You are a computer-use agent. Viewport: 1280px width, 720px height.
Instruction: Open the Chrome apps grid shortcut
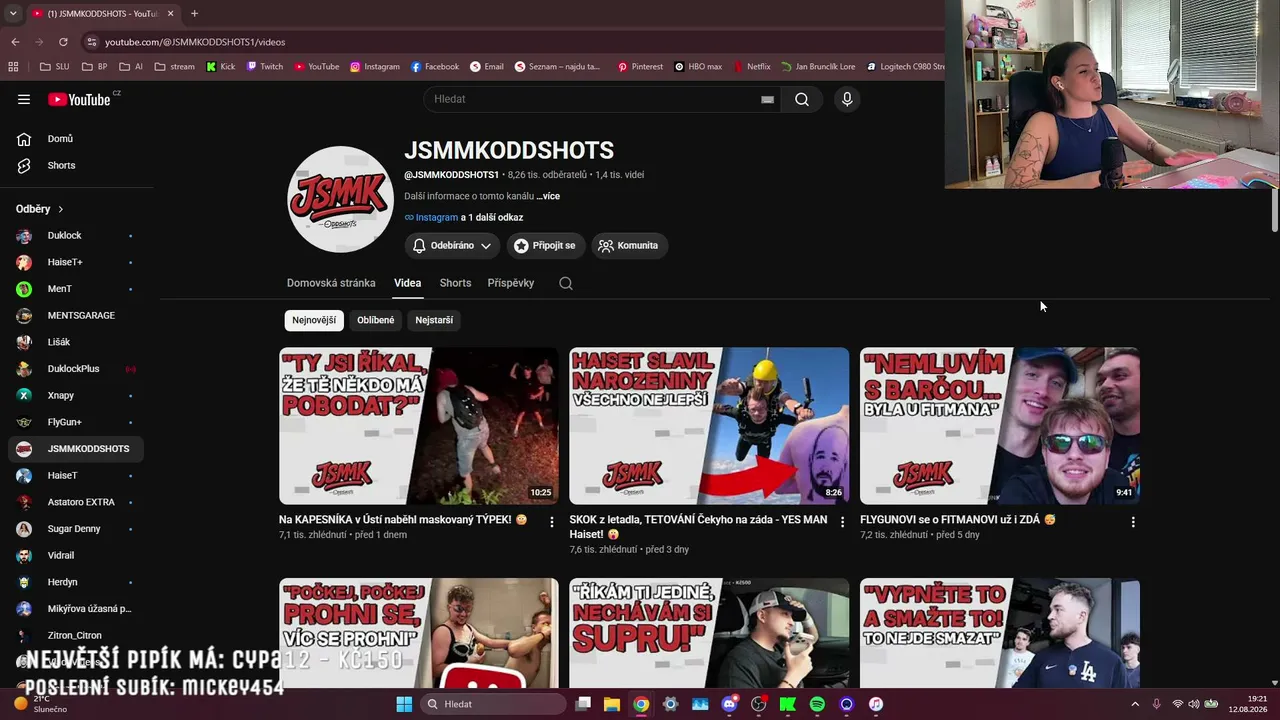coord(13,67)
